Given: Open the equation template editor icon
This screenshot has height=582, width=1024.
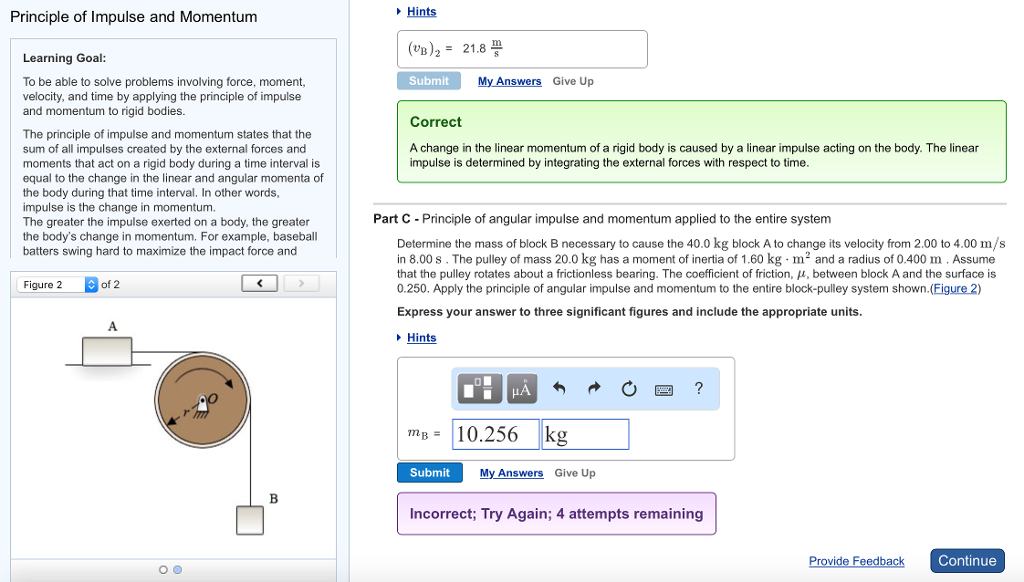Looking at the screenshot, I should pyautogui.click(x=480, y=389).
